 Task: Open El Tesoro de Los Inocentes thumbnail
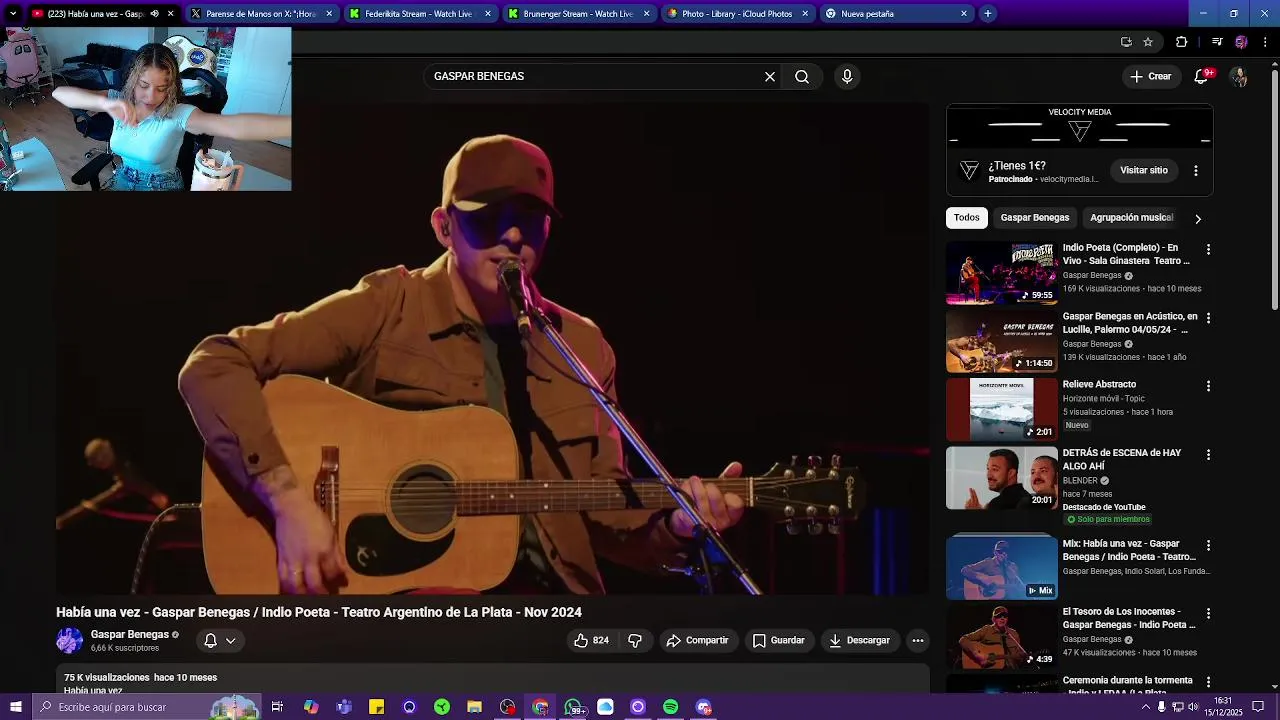pos(1002,637)
